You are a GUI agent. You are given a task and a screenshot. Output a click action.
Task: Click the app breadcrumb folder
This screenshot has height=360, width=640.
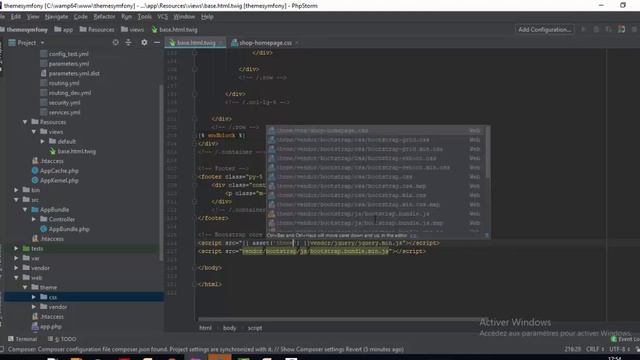point(64,29)
